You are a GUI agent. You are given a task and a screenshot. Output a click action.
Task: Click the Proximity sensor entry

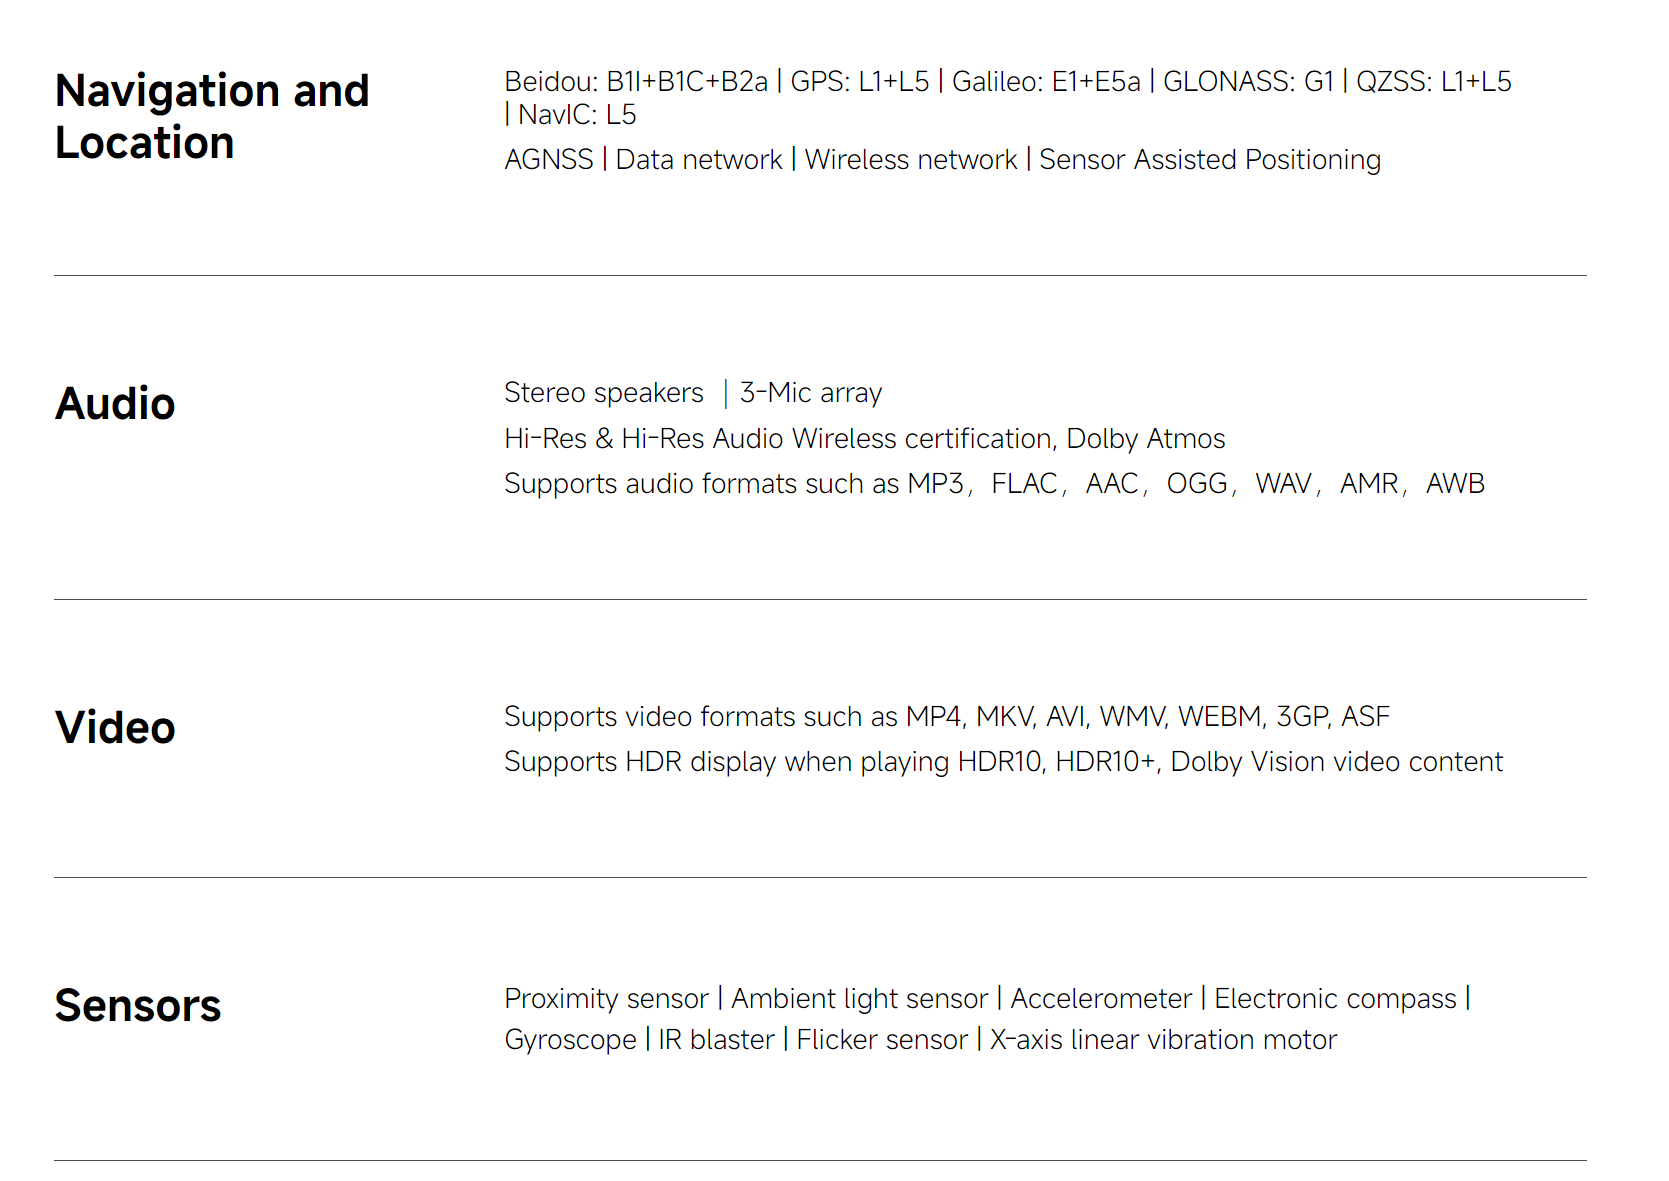point(606,999)
